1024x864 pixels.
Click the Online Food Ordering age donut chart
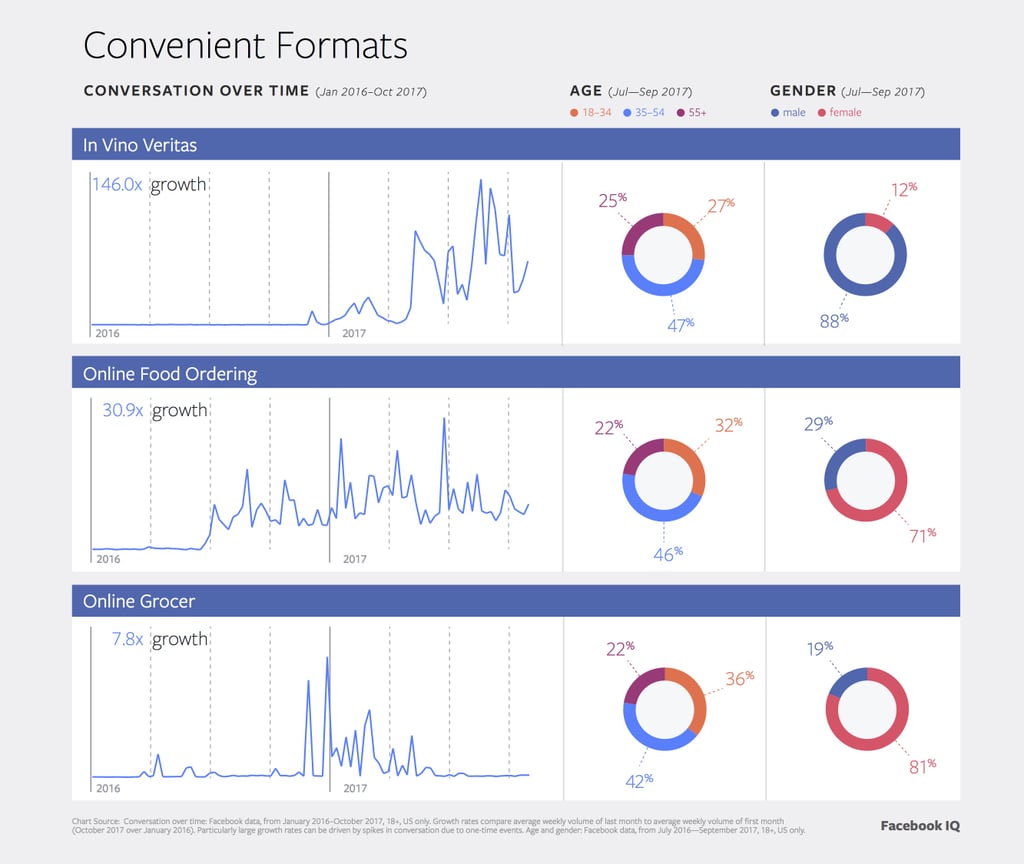[x=663, y=479]
